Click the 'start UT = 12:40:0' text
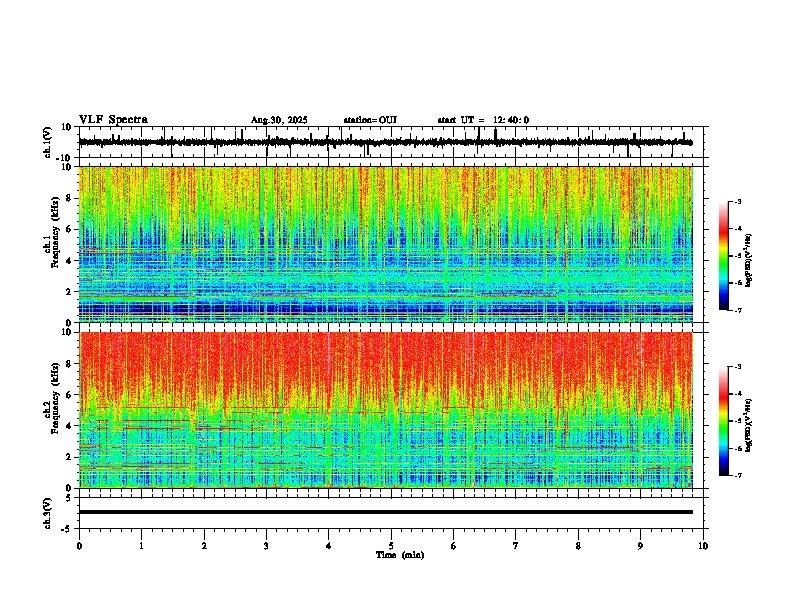The image size is (792, 612). click(x=483, y=120)
